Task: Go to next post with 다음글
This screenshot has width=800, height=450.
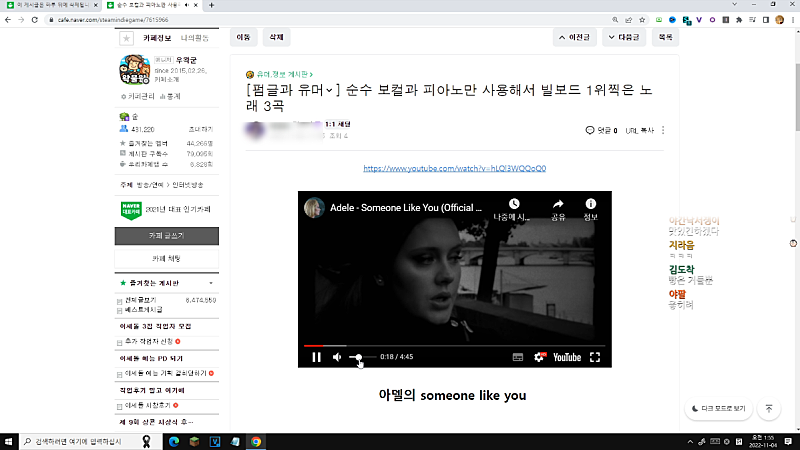Action: tap(624, 37)
